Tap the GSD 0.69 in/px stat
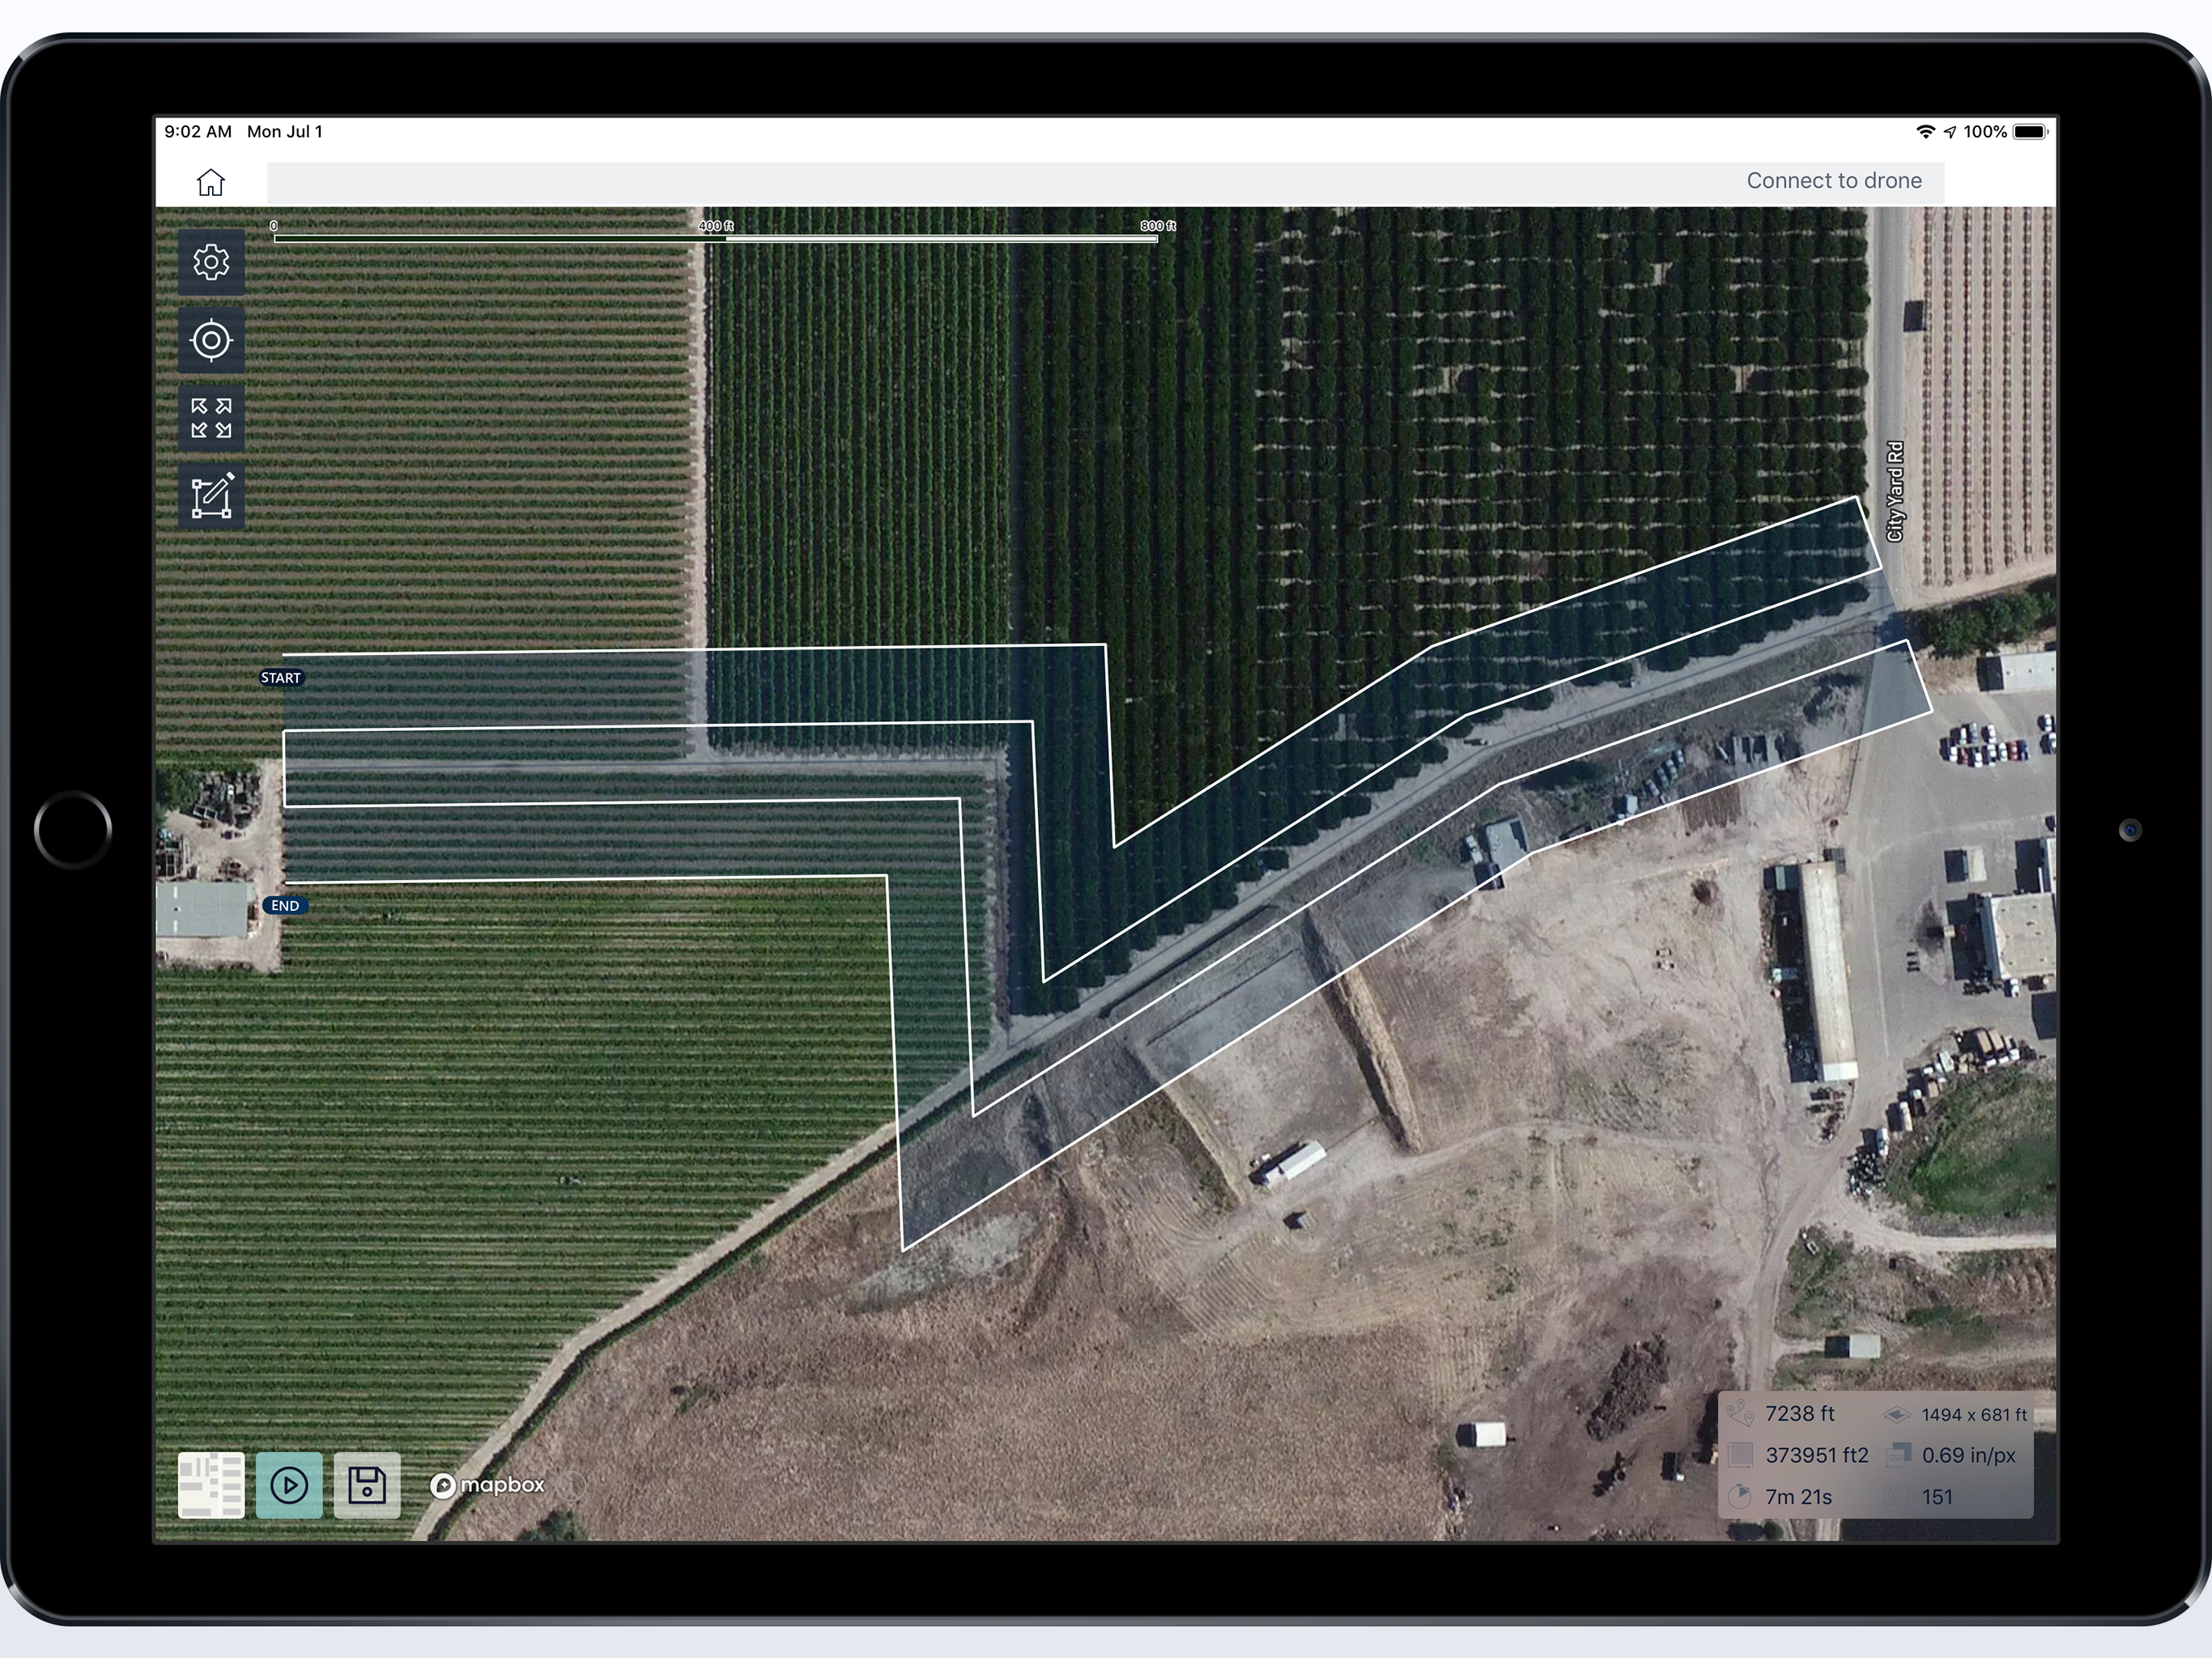 tap(1968, 1456)
